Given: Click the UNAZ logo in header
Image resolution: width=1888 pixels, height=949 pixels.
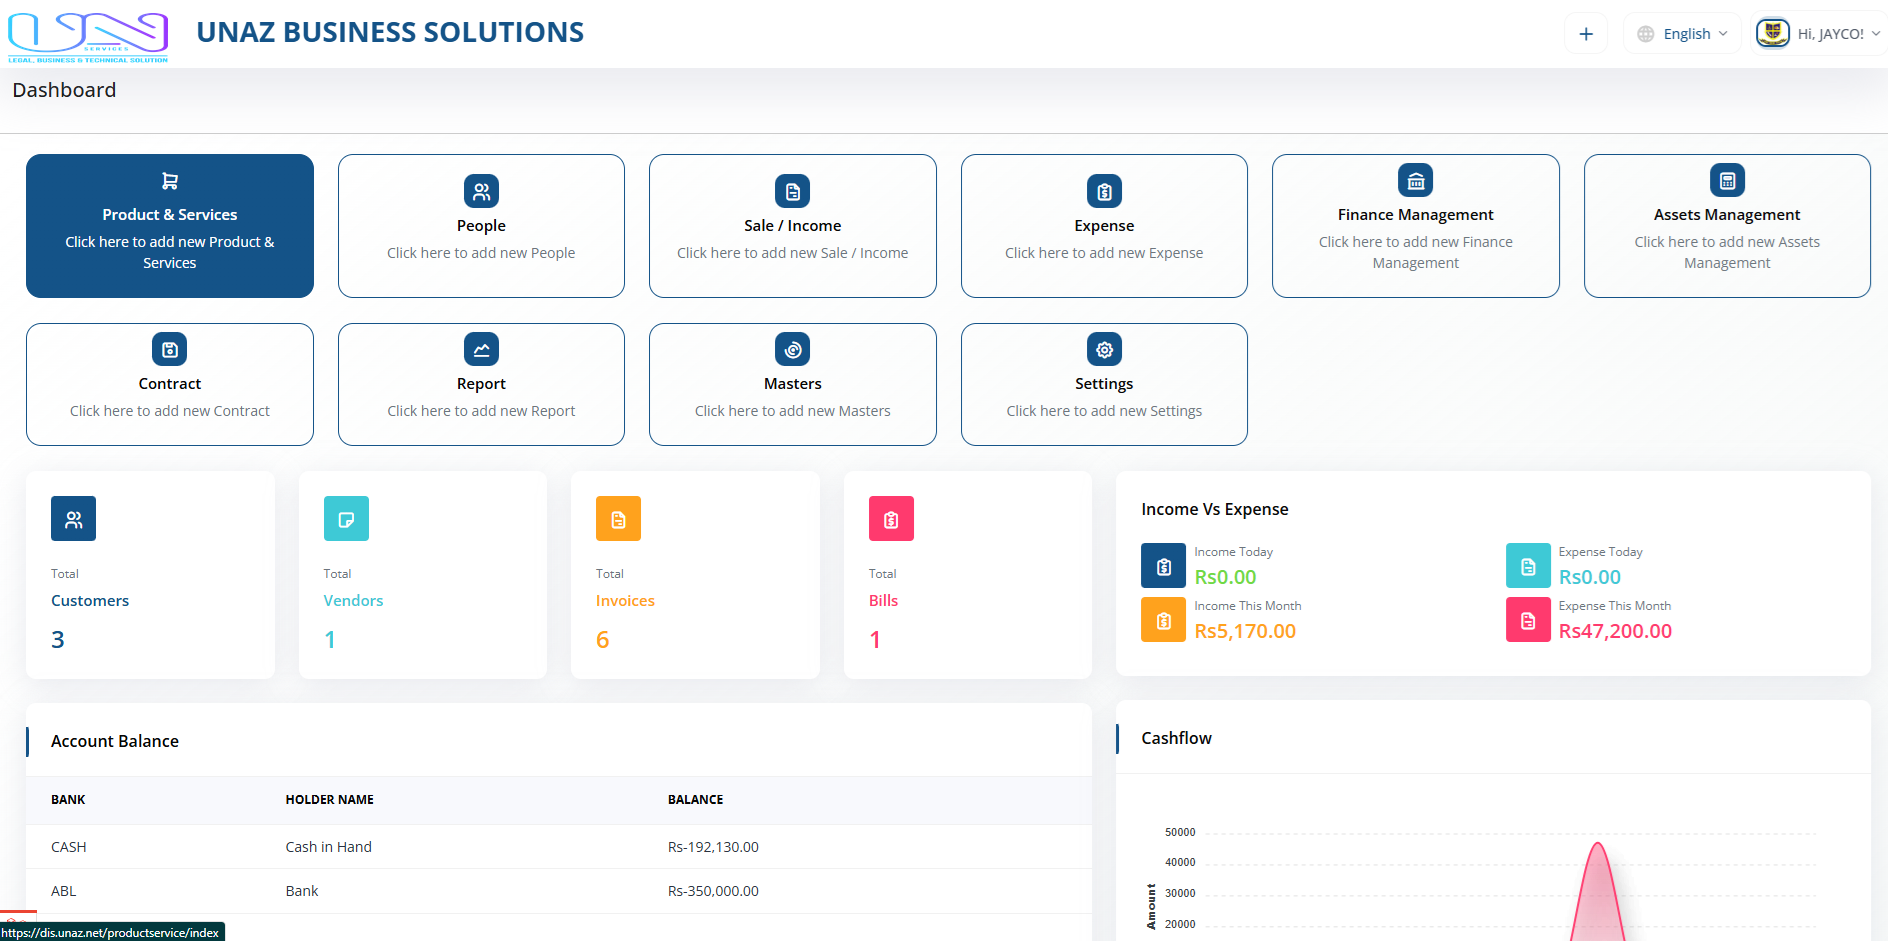Looking at the screenshot, I should coord(88,37).
